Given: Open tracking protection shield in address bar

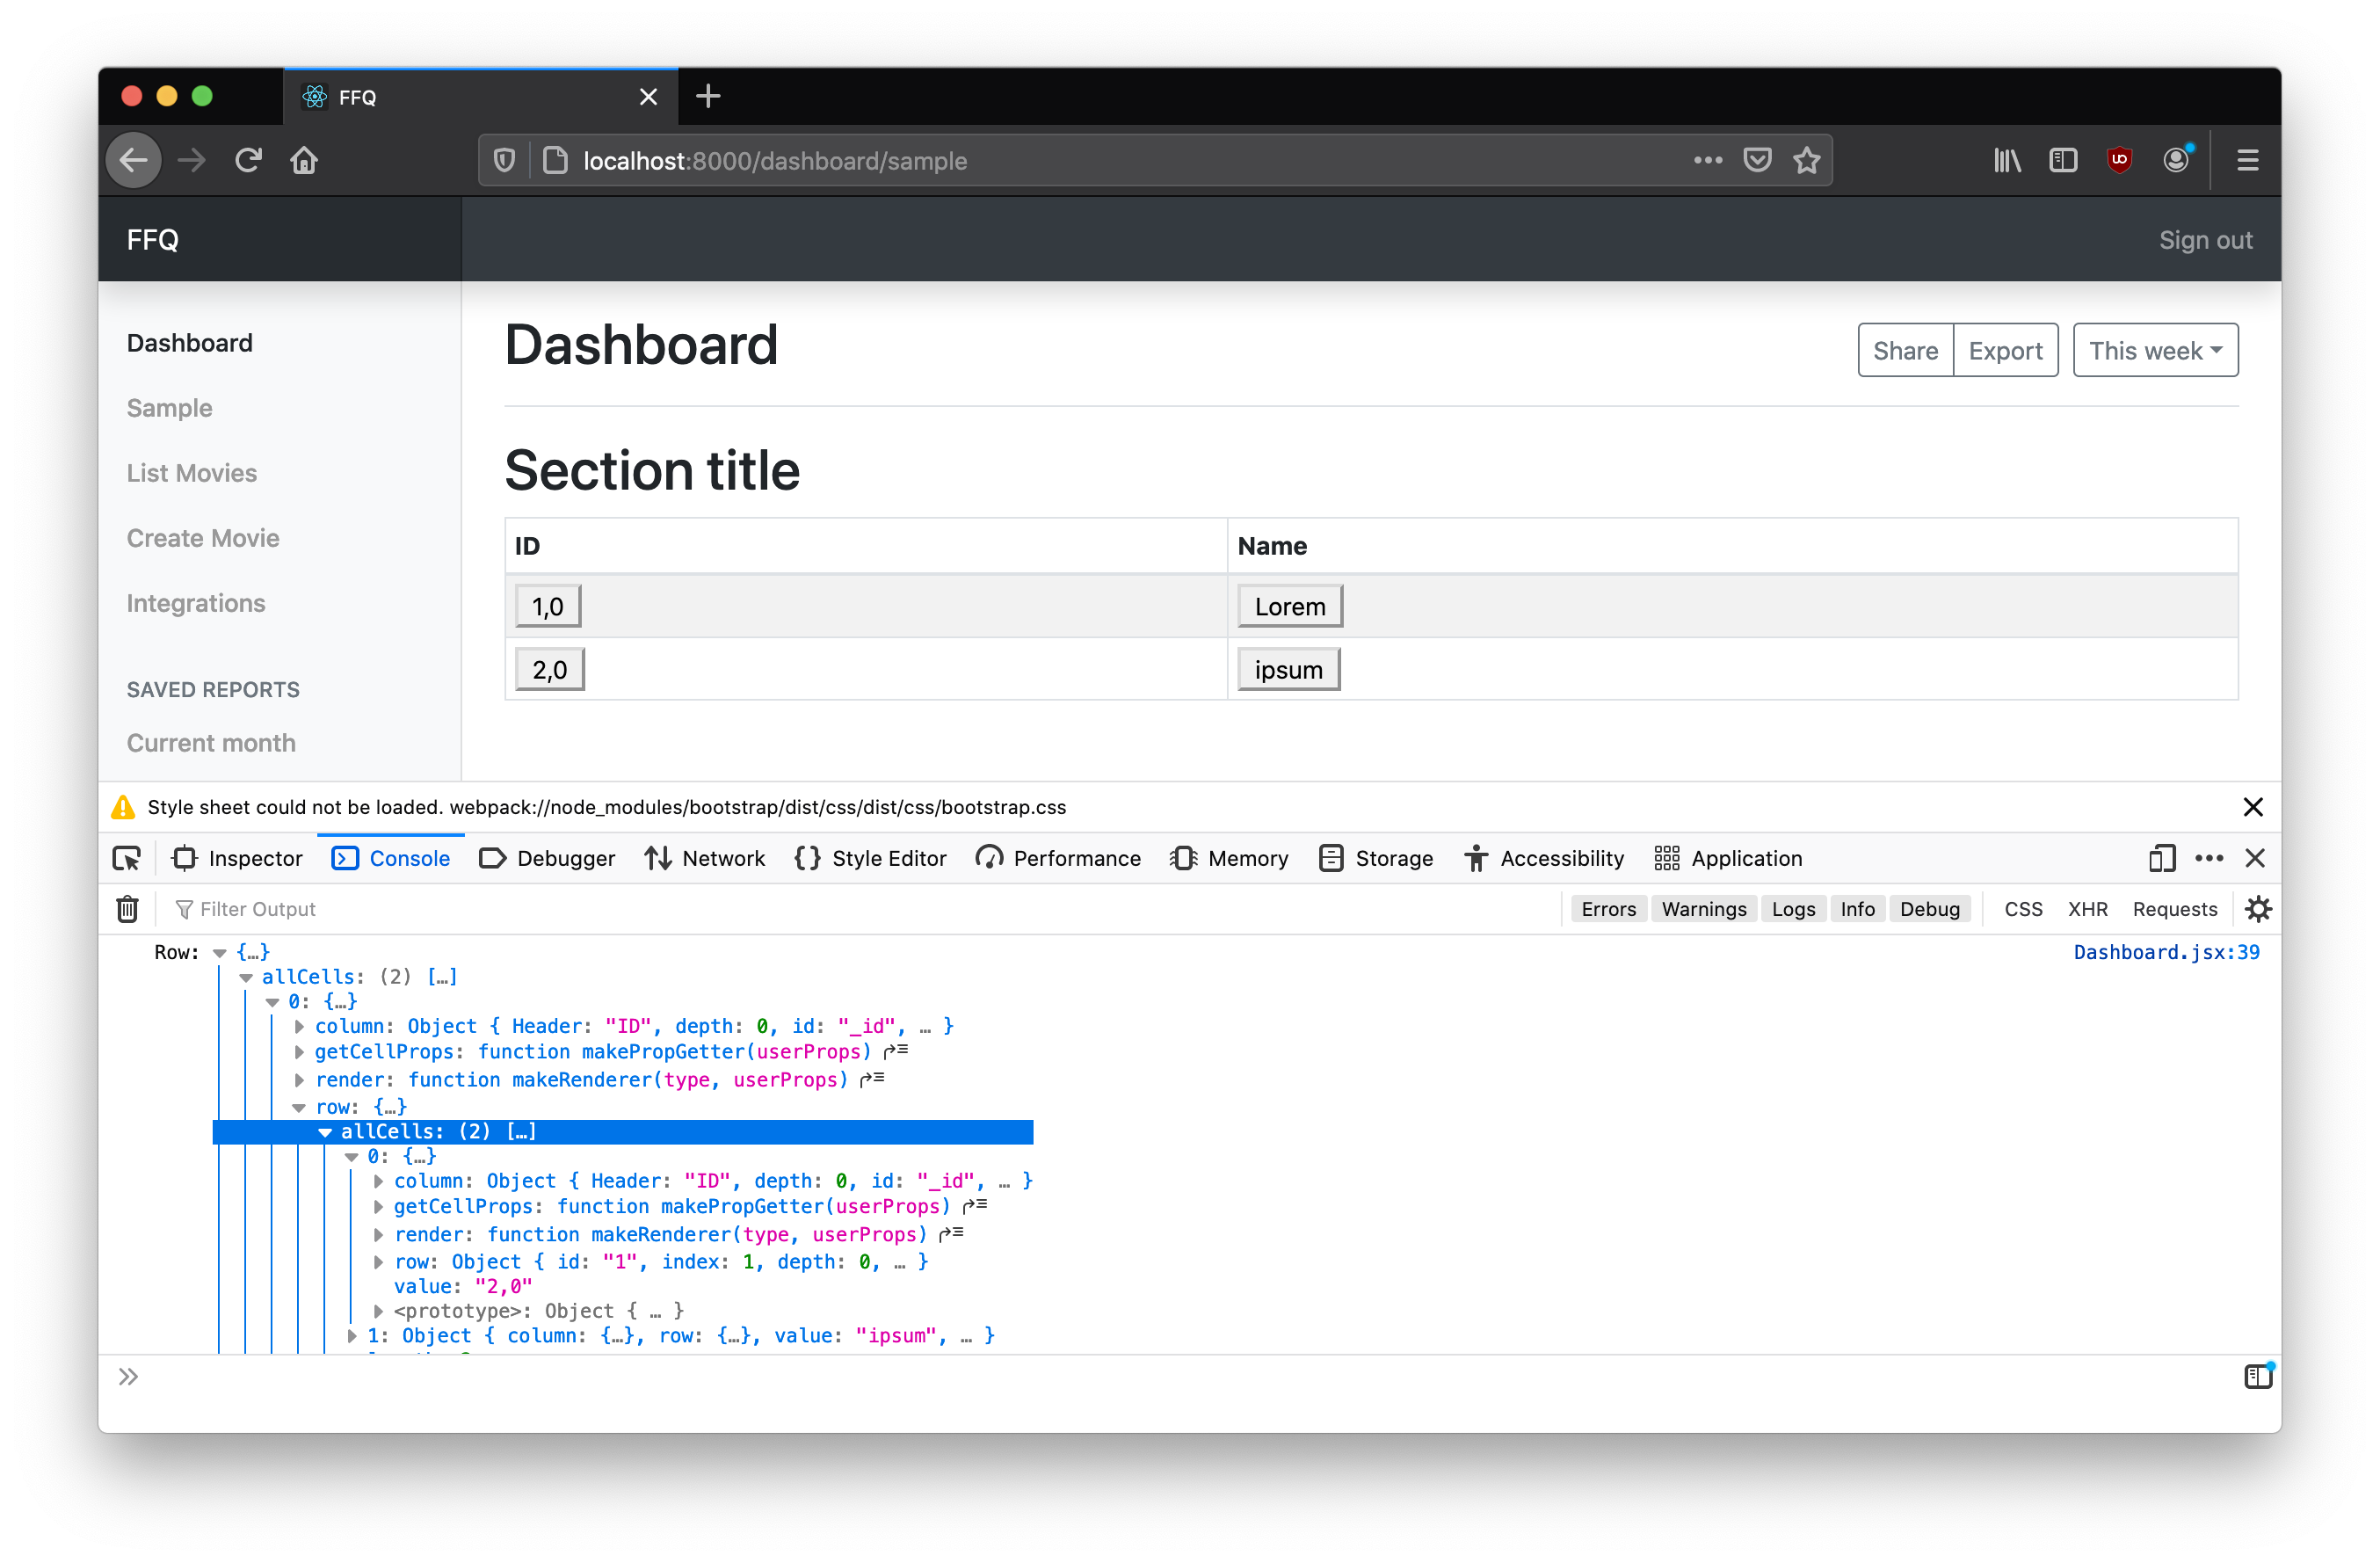Looking at the screenshot, I should tap(505, 160).
